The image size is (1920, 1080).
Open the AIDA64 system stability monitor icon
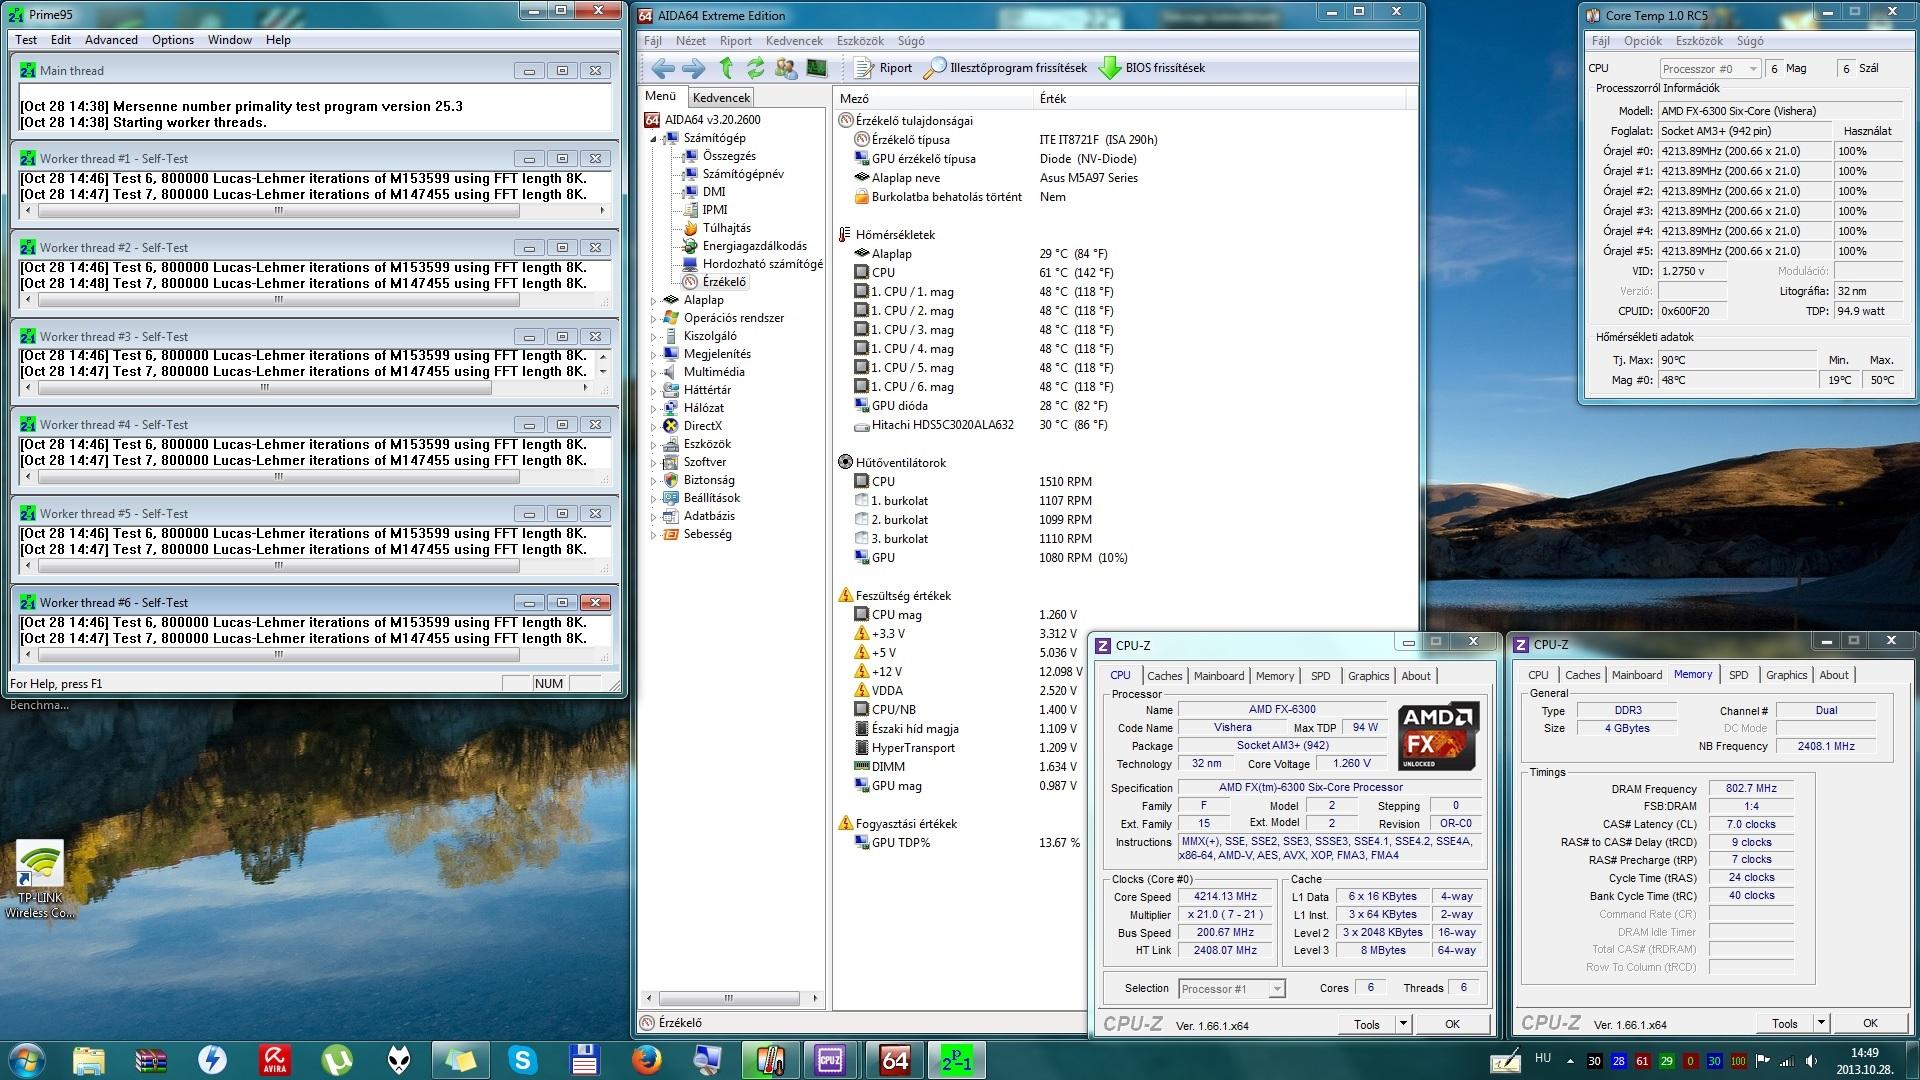817,68
